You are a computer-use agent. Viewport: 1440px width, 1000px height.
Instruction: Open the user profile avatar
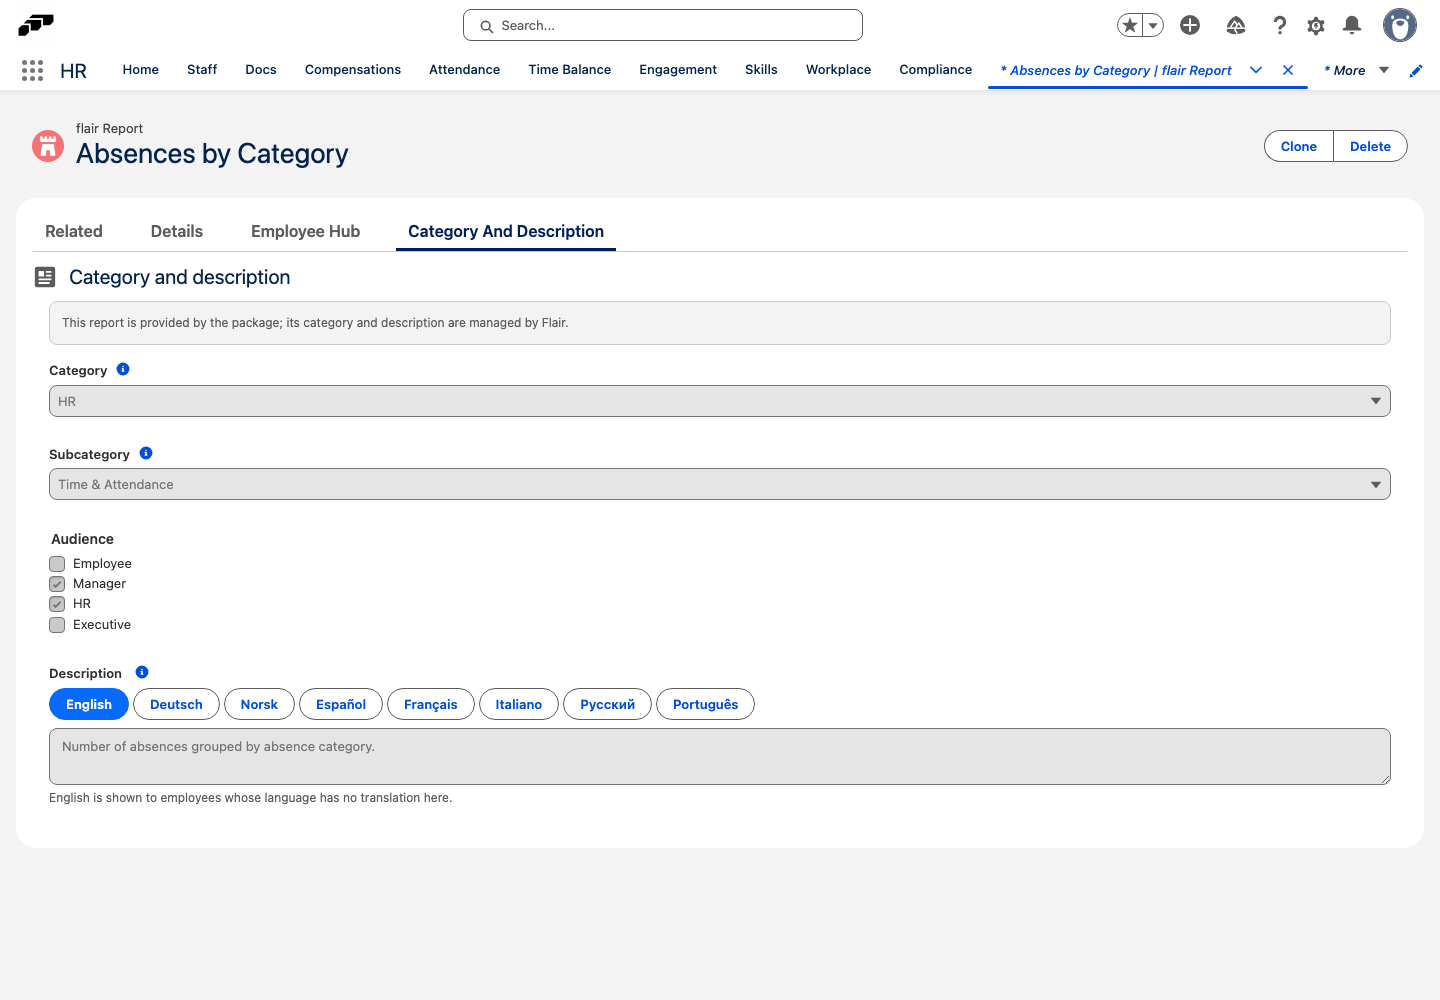[x=1400, y=25]
